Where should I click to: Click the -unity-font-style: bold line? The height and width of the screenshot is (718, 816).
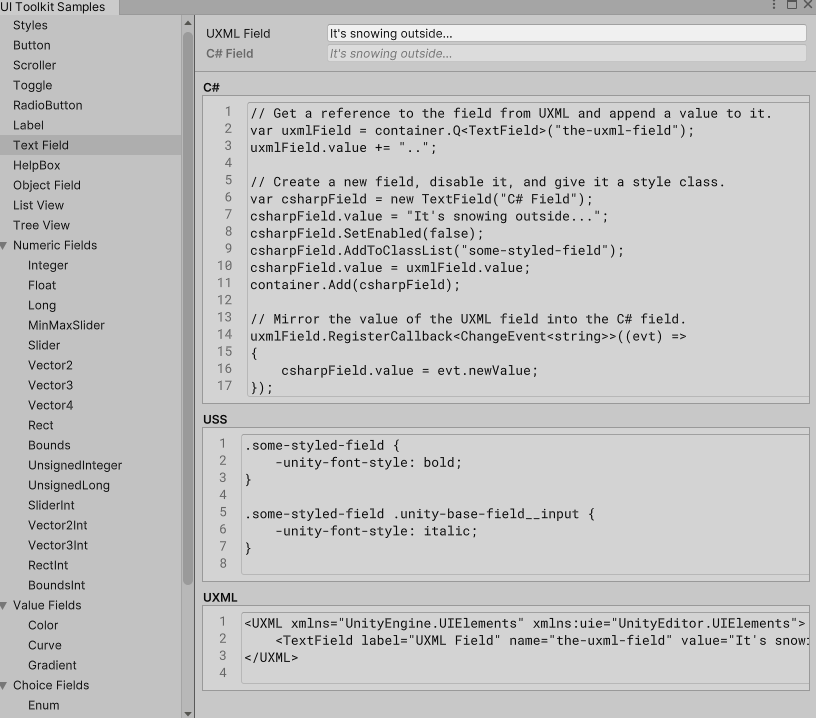tap(368, 463)
